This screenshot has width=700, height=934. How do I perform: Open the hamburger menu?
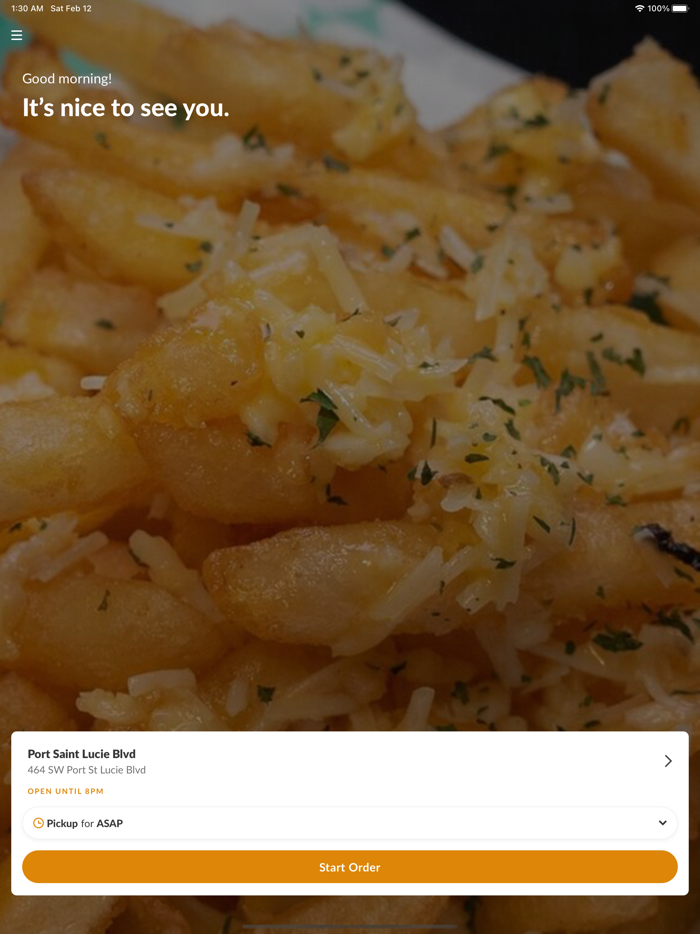tap(17, 35)
